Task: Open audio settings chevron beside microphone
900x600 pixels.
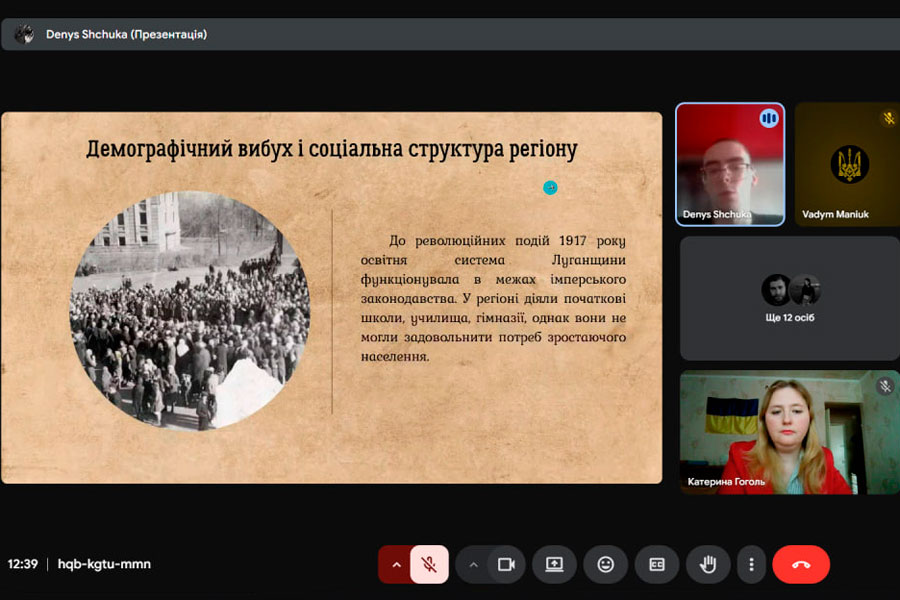Action: [x=396, y=564]
